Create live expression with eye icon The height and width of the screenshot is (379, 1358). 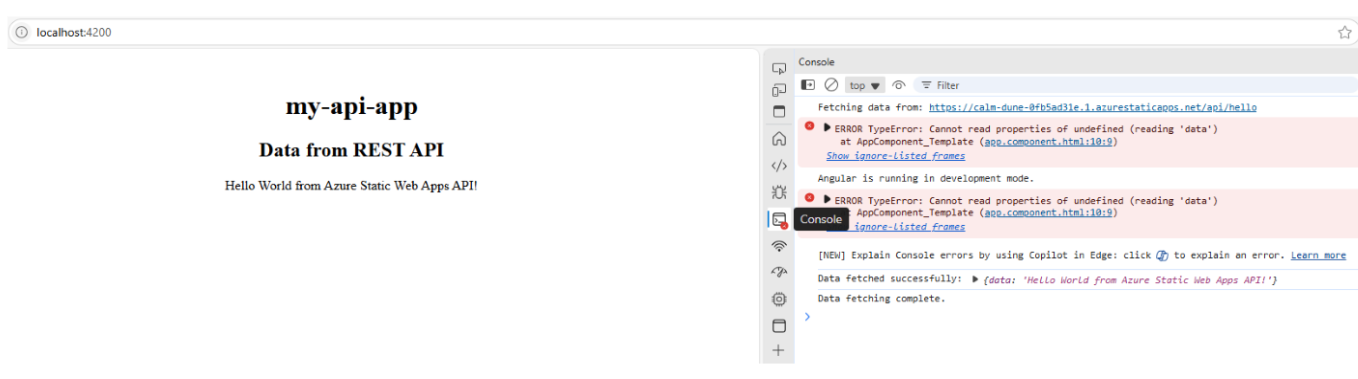click(898, 85)
